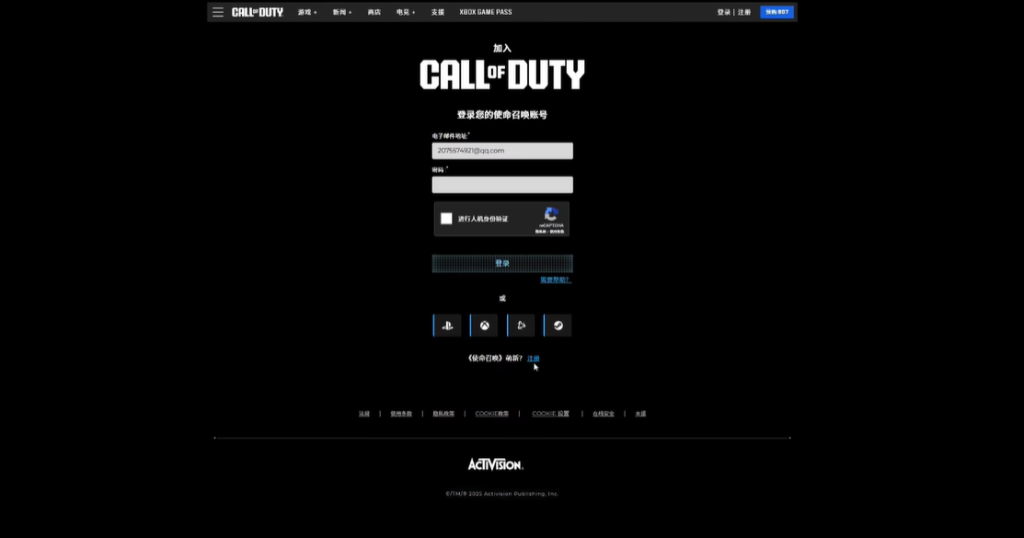Expand the 游戏 dropdown in navbar
Viewport: 1024px width, 538px height.
tap(307, 12)
